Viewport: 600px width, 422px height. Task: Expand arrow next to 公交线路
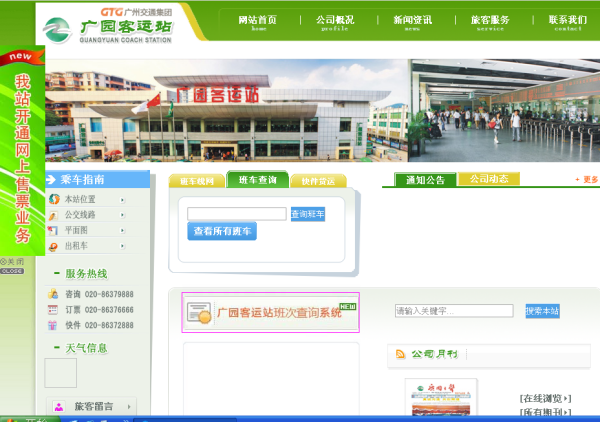[122, 215]
